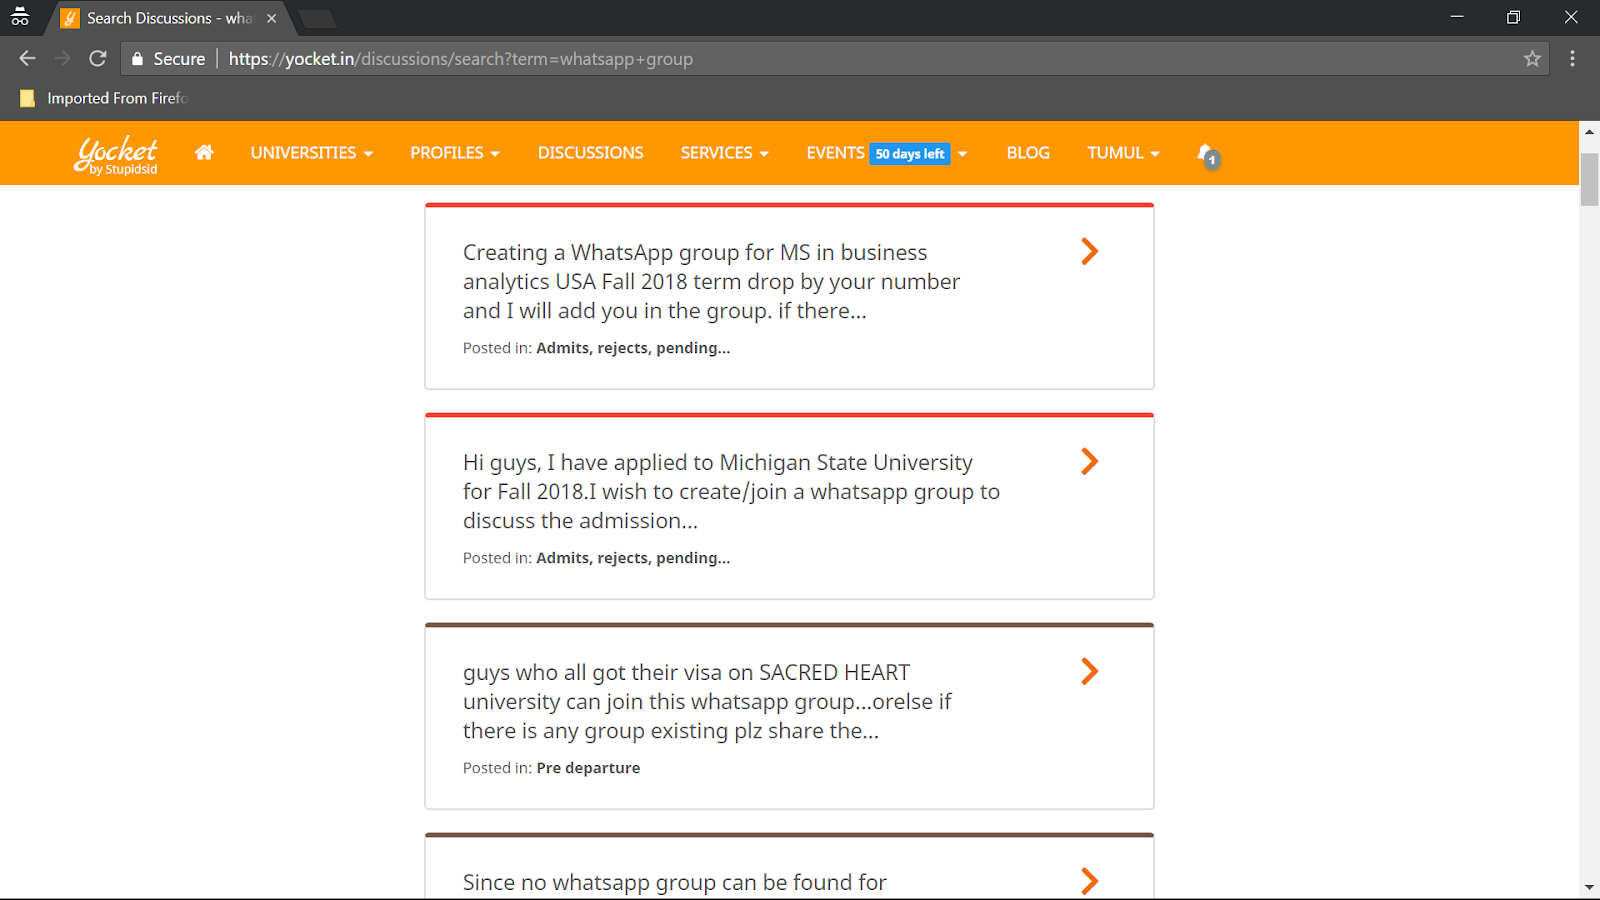Reload the page
Screen dimensions: 1600x900
(97, 59)
